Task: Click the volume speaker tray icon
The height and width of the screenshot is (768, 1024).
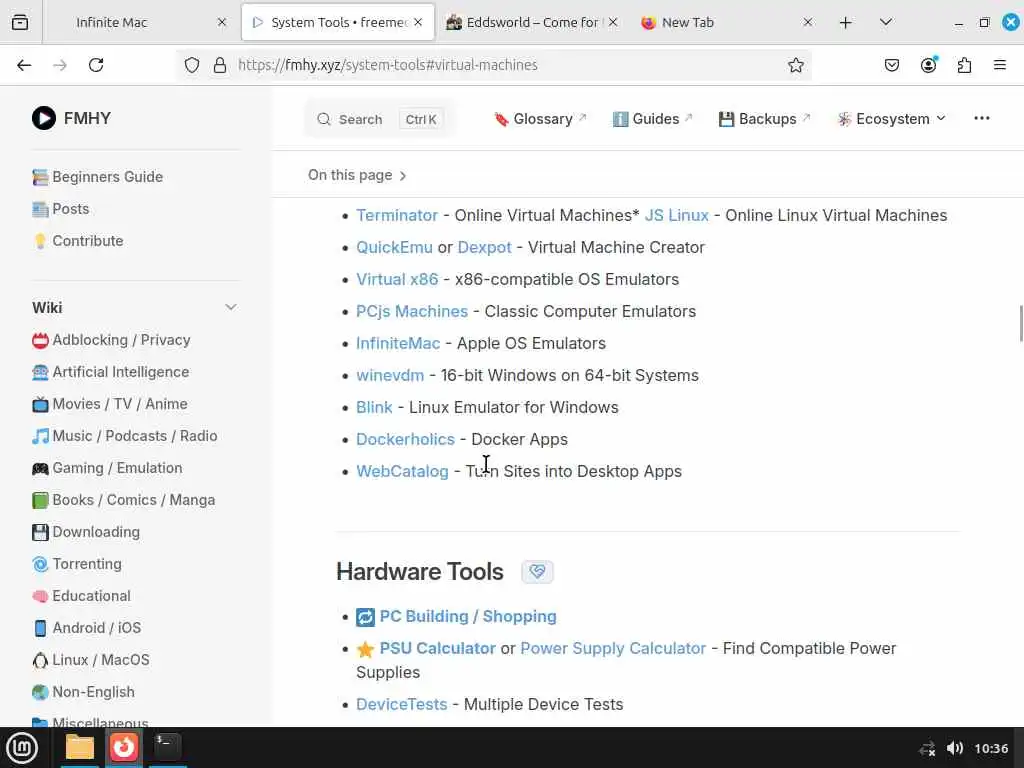Action: pos(954,748)
